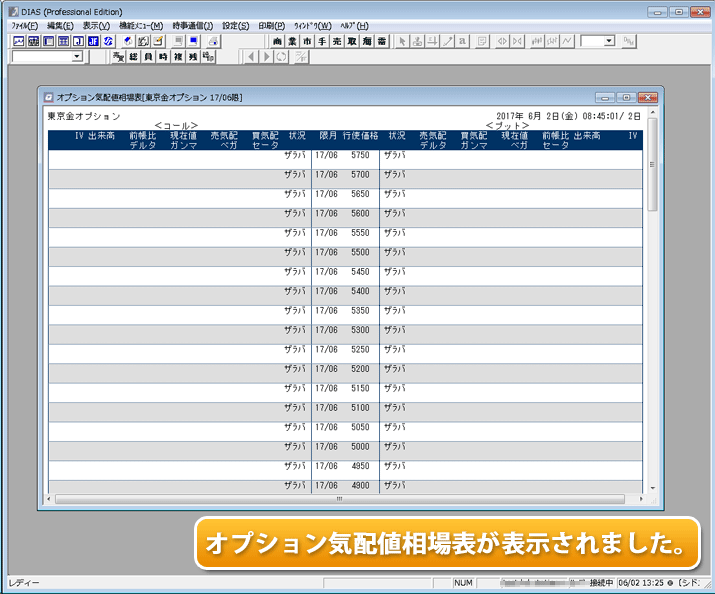
Task: Click the chart icon in the toolbar
Action: (x=18, y=41)
